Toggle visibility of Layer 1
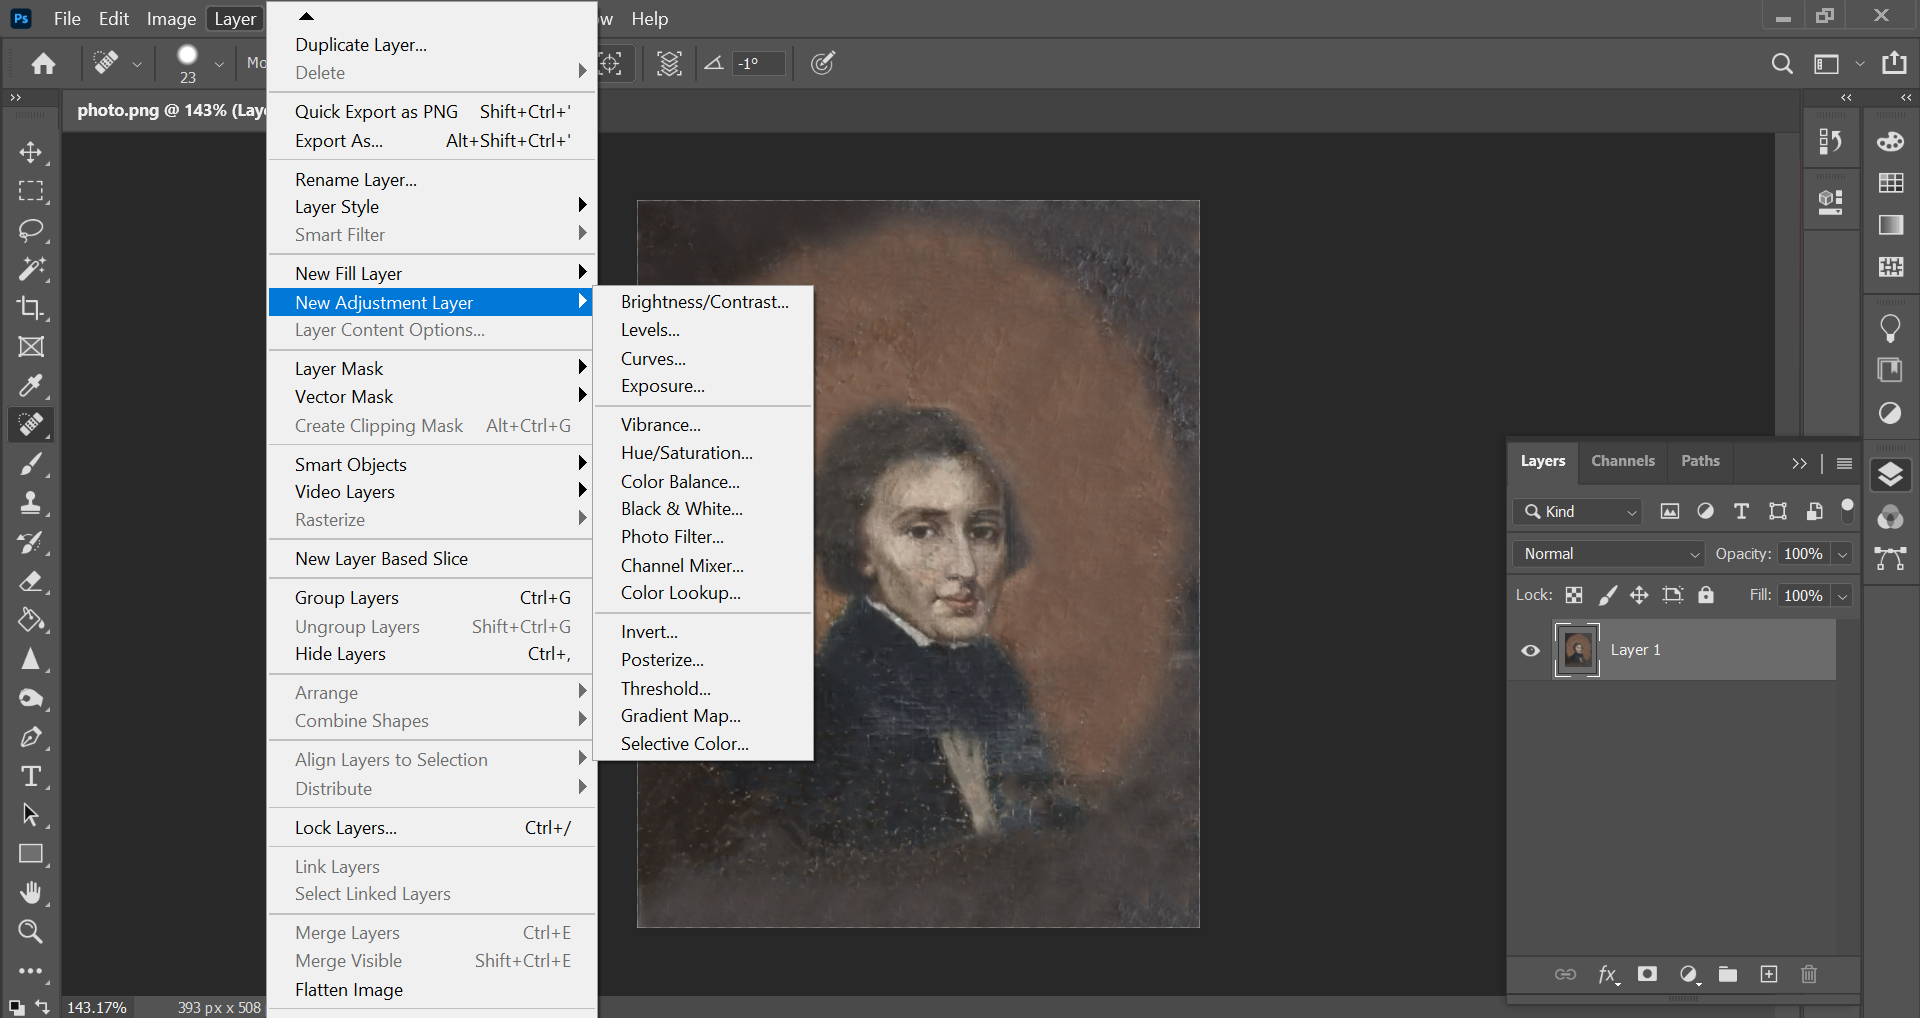The width and height of the screenshot is (1920, 1018). (1530, 651)
